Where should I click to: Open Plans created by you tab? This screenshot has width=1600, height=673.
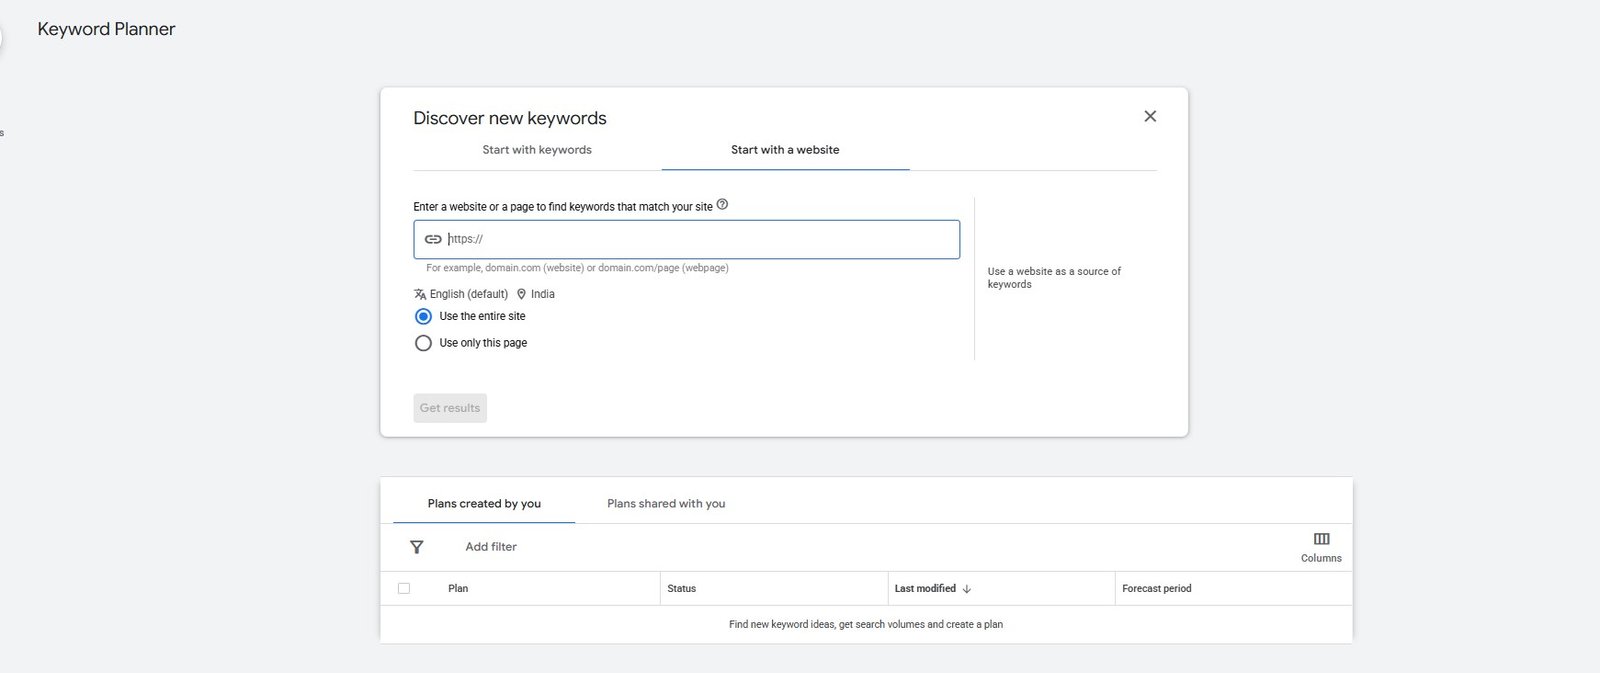484,503
